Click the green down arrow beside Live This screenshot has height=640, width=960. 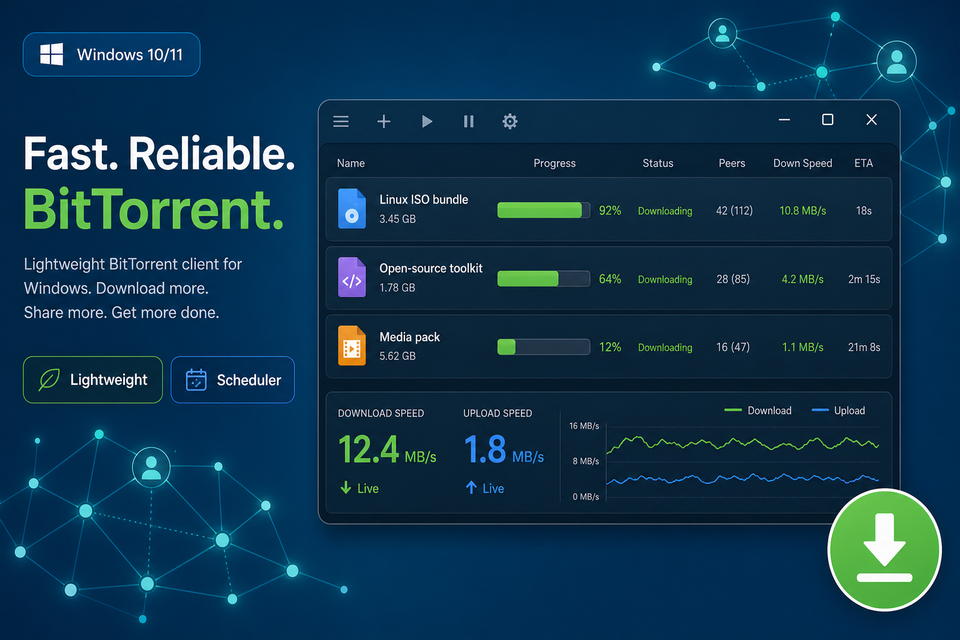pyautogui.click(x=345, y=488)
